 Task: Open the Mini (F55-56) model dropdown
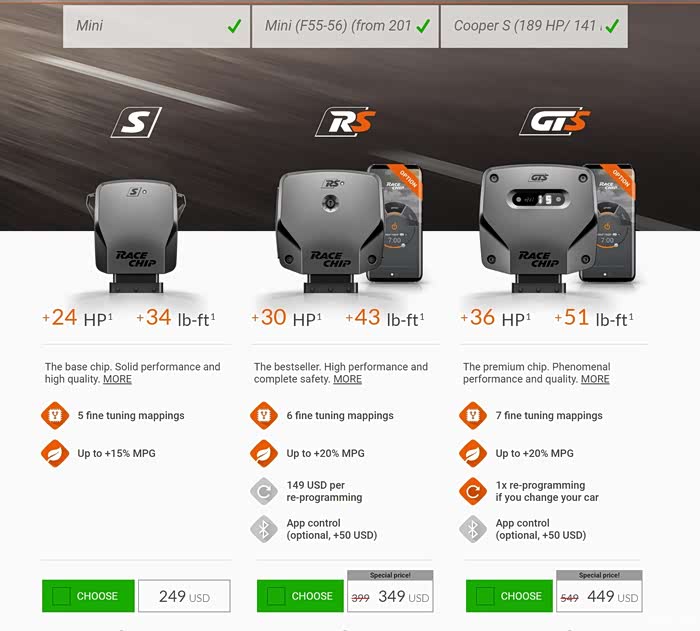345,26
